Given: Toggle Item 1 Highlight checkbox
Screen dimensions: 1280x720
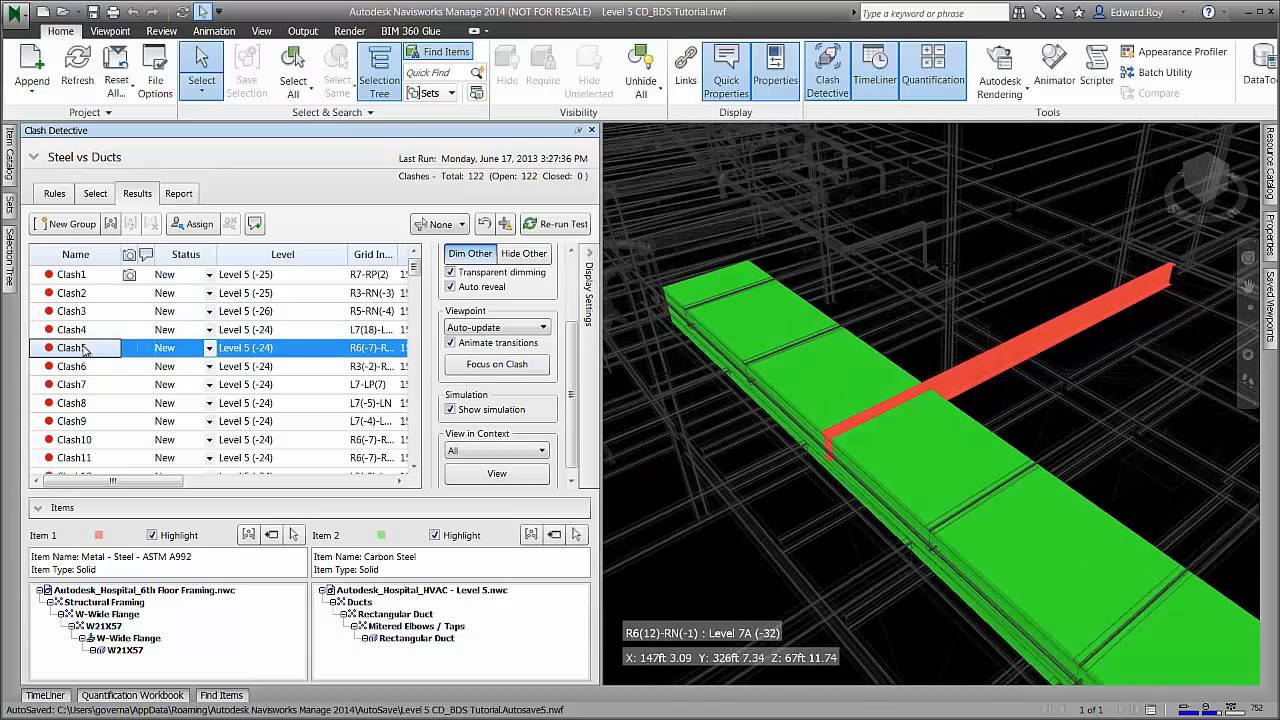Looking at the screenshot, I should point(152,535).
